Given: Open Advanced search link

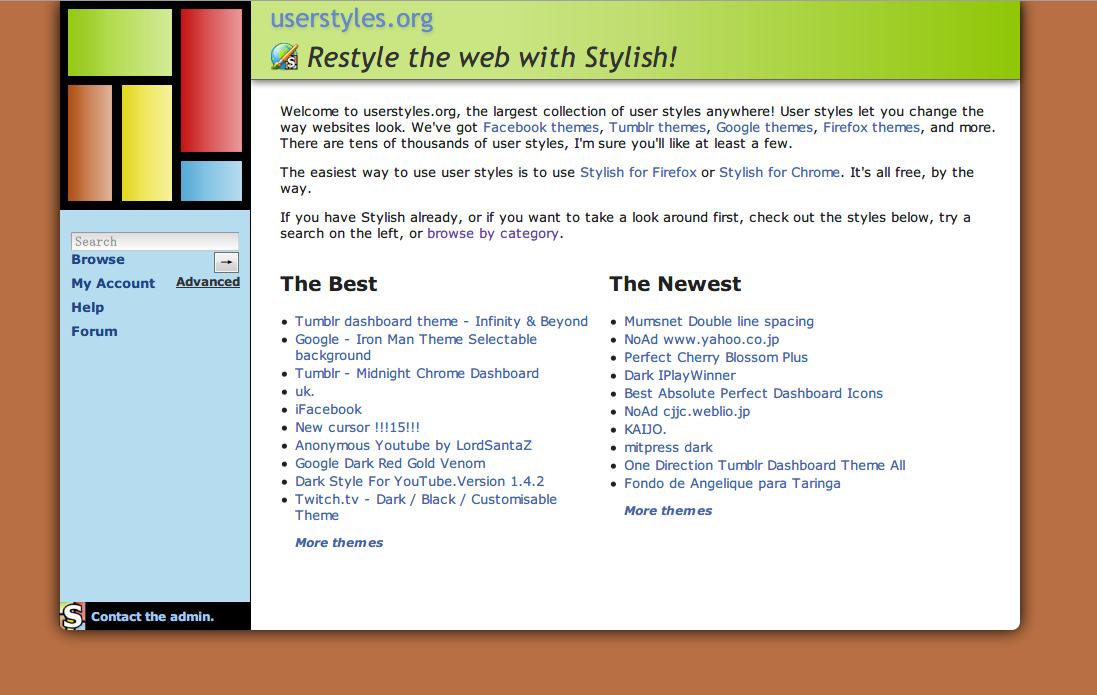Looking at the screenshot, I should tap(208, 281).
